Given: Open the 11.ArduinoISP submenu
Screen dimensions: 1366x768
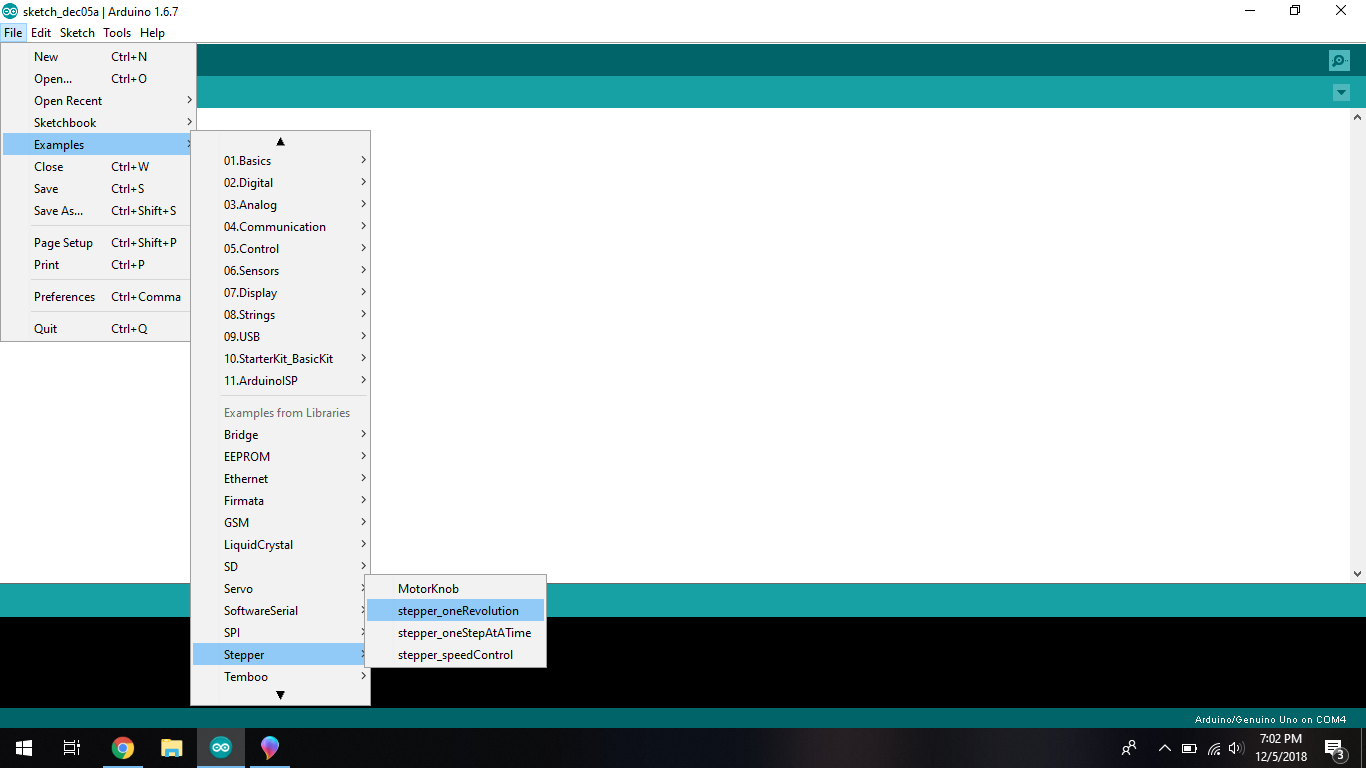Looking at the screenshot, I should coord(280,381).
